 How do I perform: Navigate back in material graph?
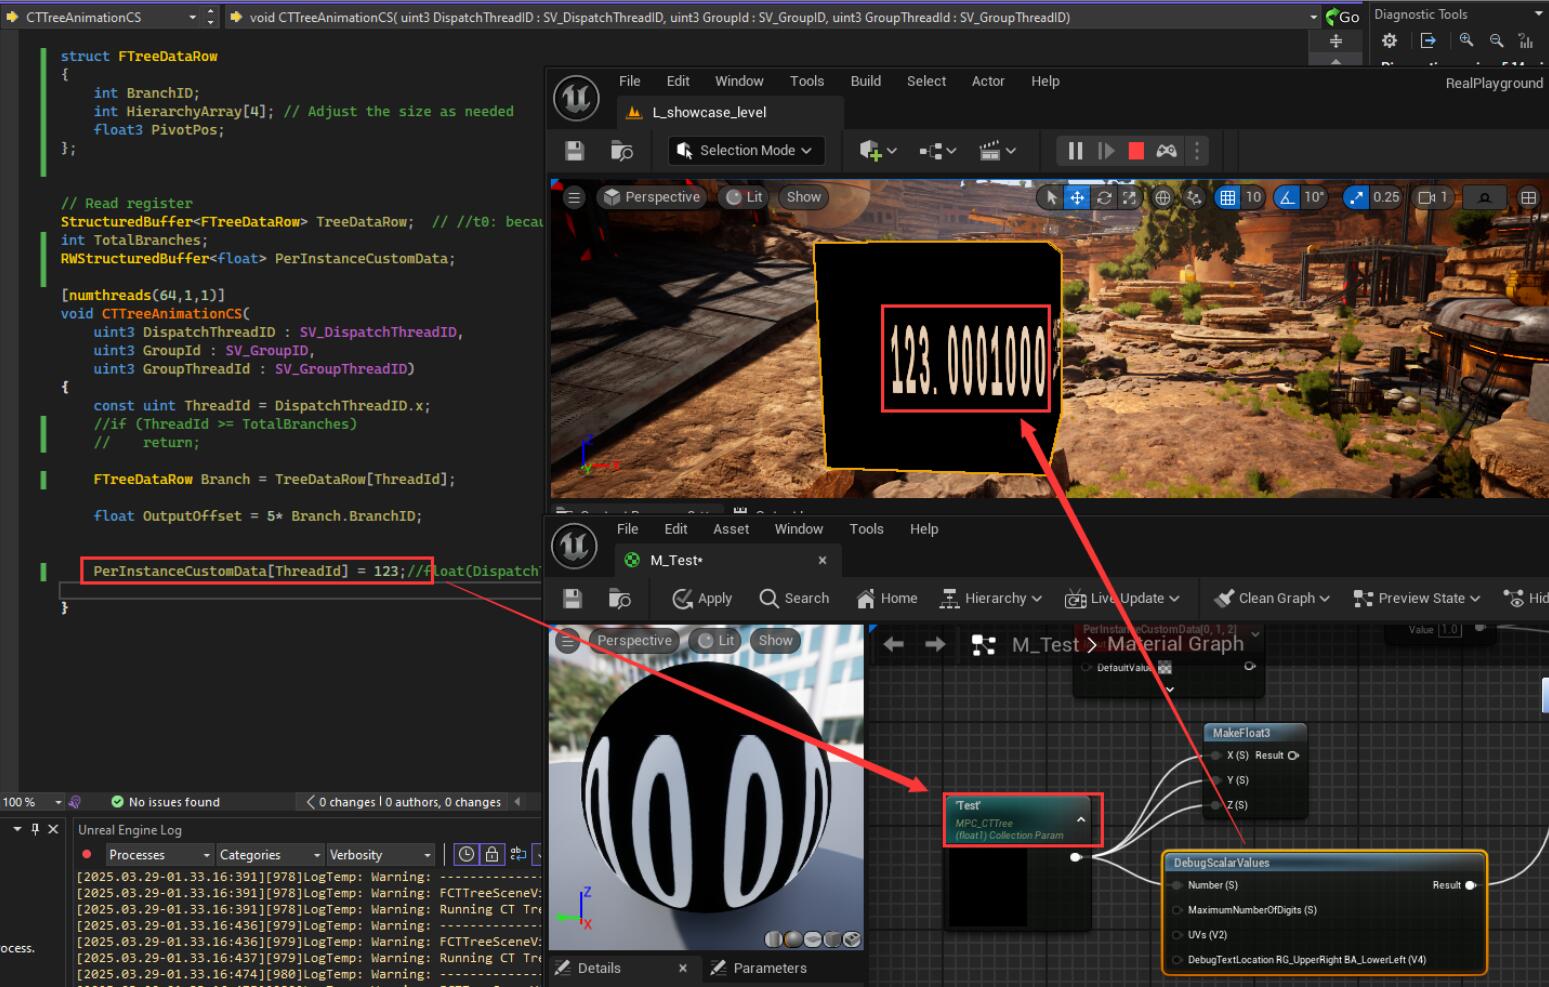coord(894,645)
